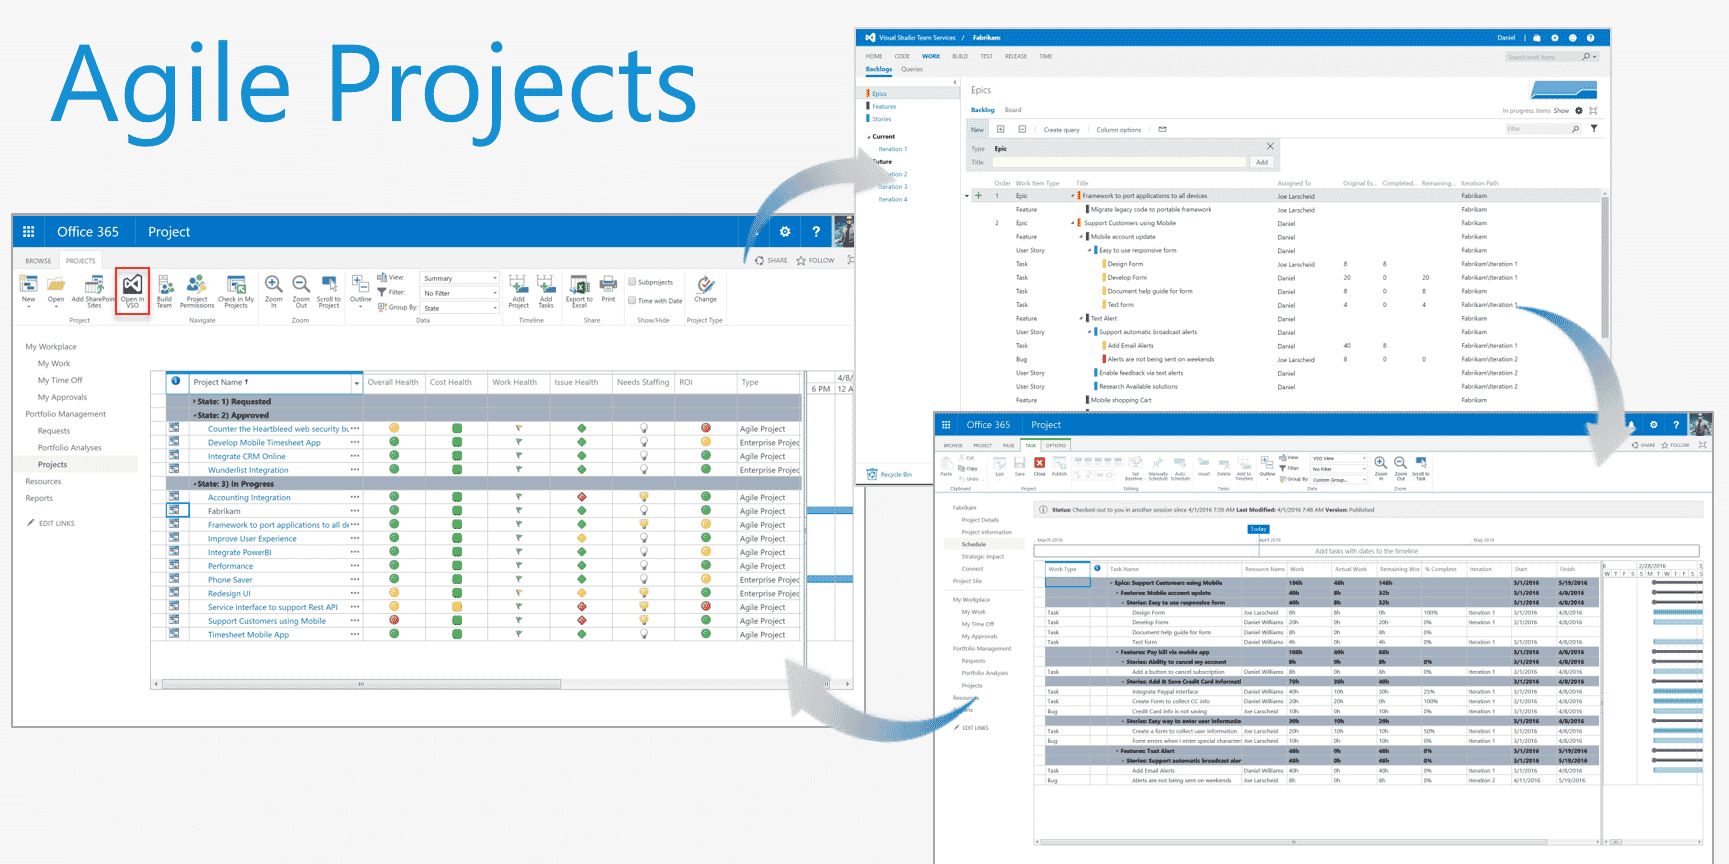Collapse the State: 2) Approved group
This screenshot has width=1729, height=864.
pyautogui.click(x=195, y=415)
